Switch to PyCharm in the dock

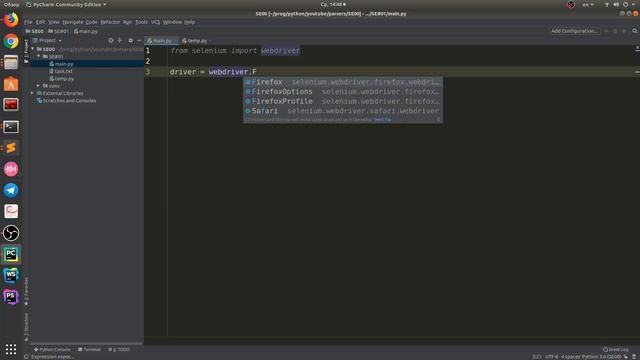point(11,254)
